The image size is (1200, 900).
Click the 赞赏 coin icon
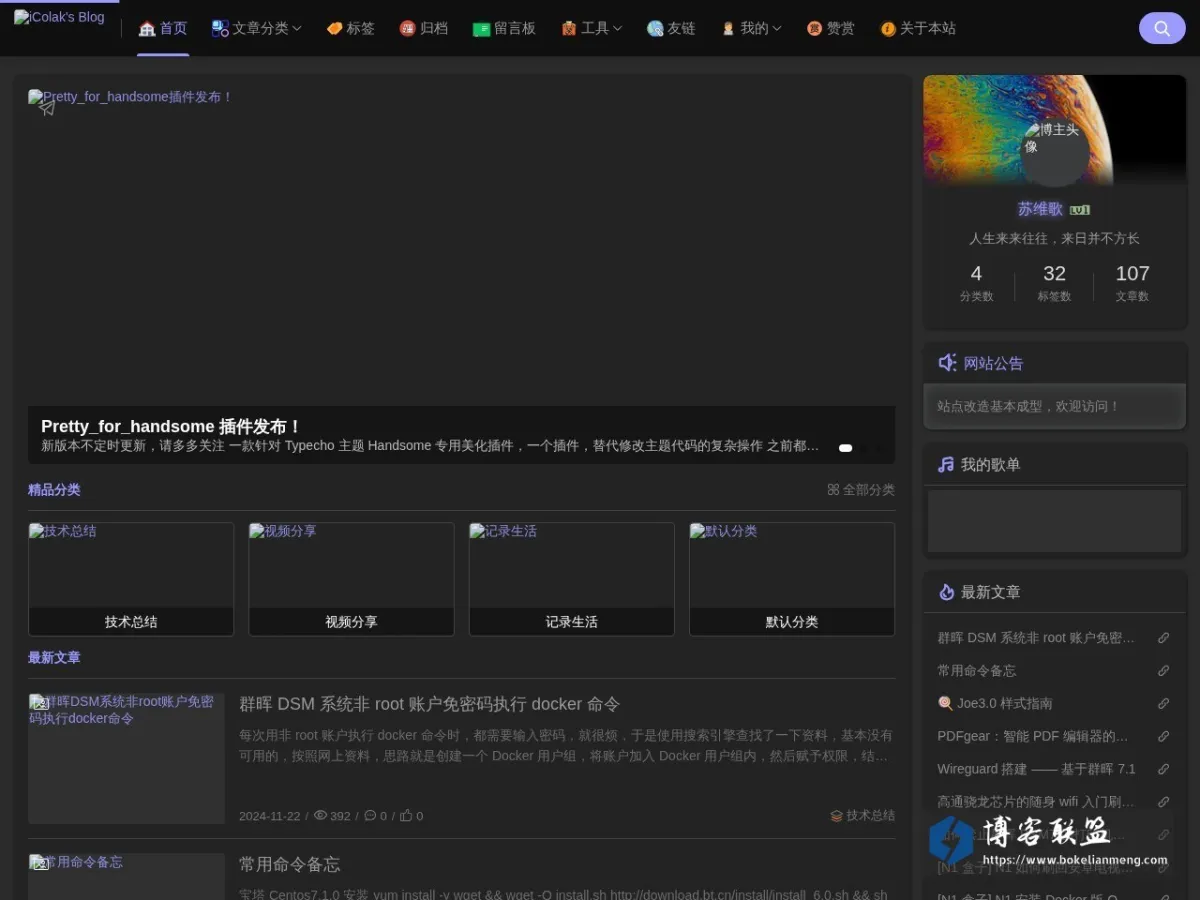[x=814, y=29]
